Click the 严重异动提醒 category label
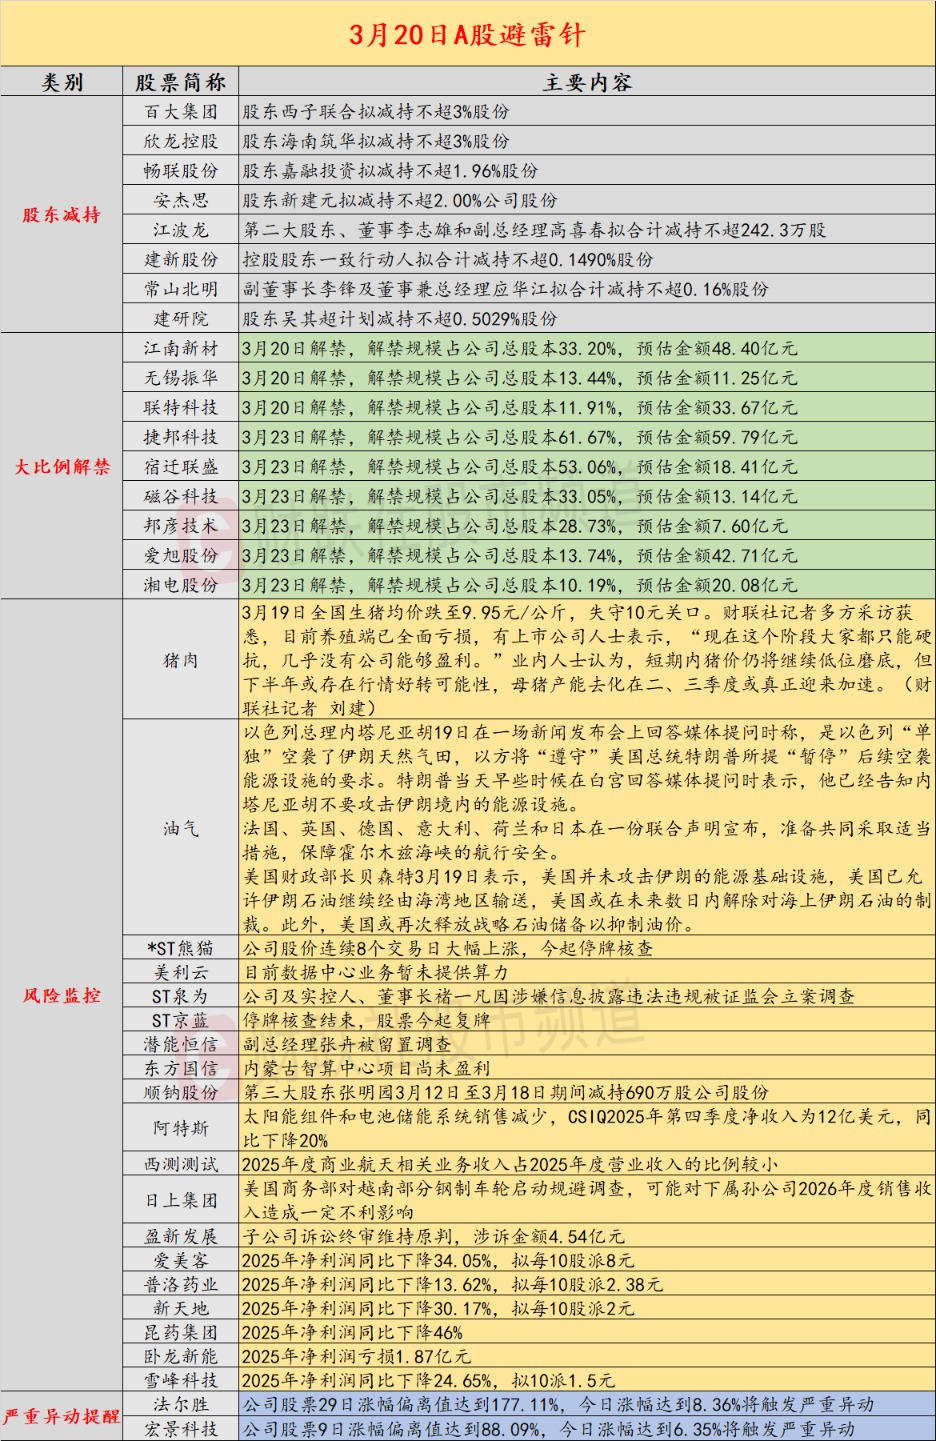 click(62, 1416)
